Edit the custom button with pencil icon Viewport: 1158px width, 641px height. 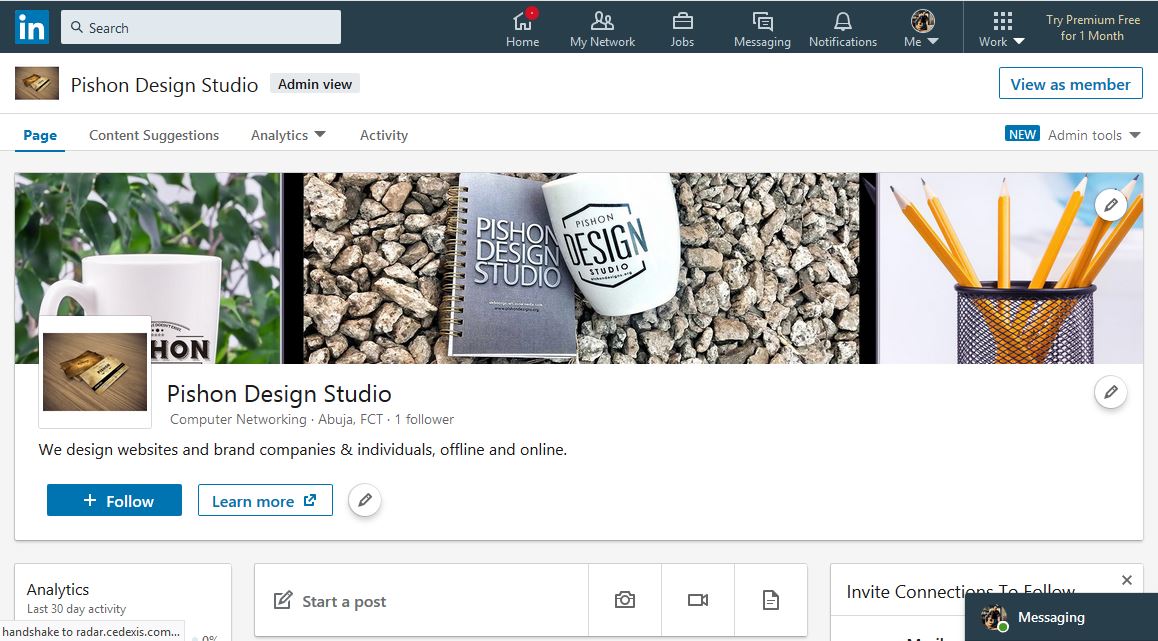pyautogui.click(x=365, y=500)
